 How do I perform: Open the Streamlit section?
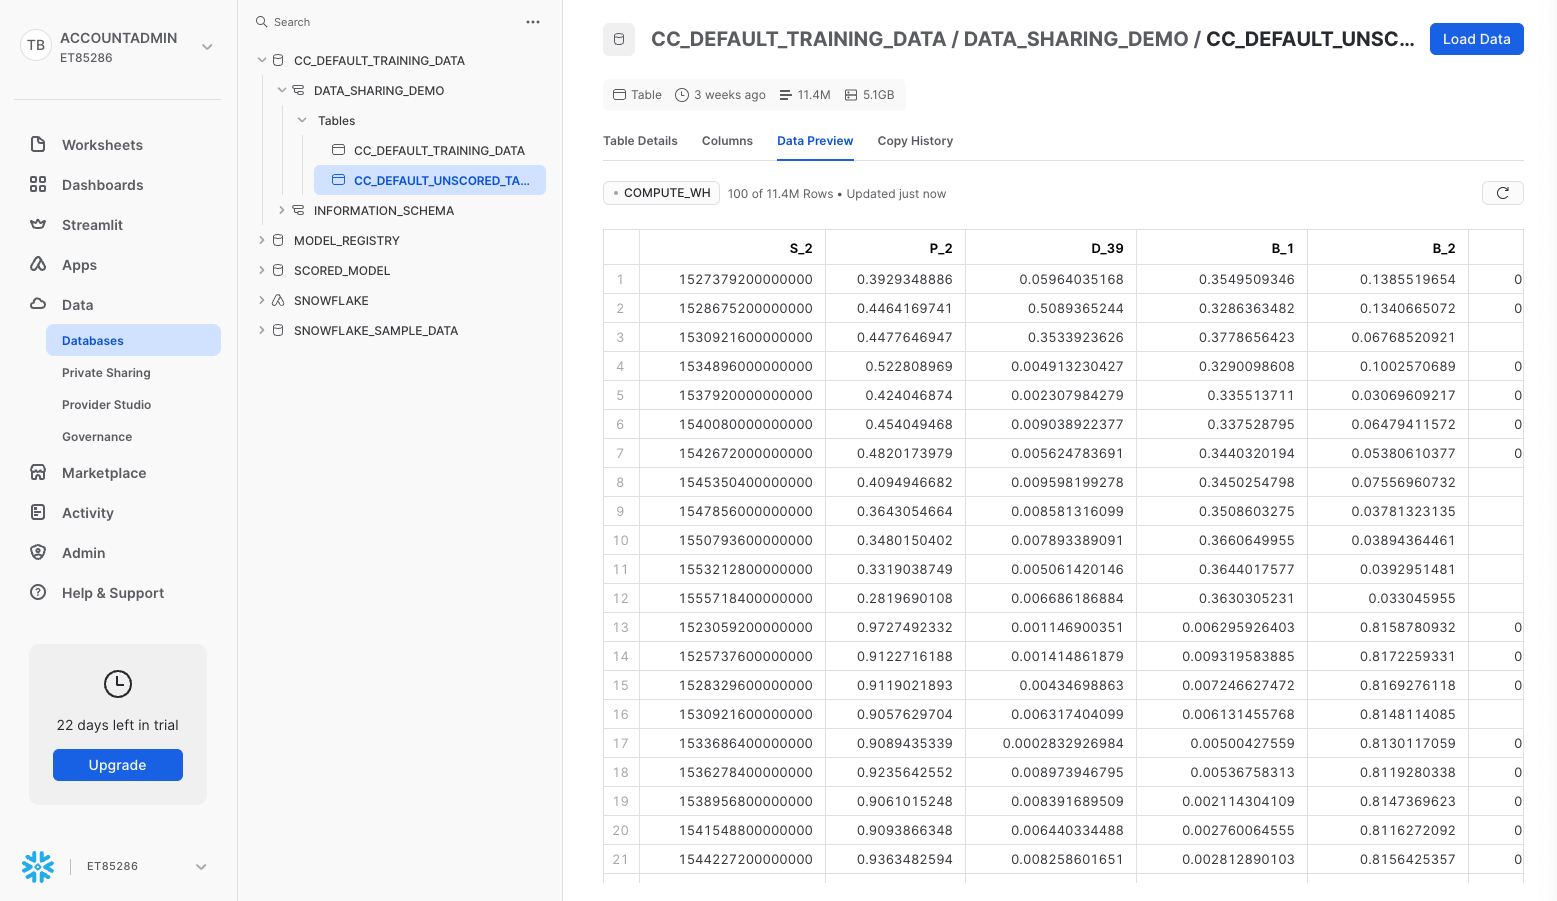pos(92,225)
